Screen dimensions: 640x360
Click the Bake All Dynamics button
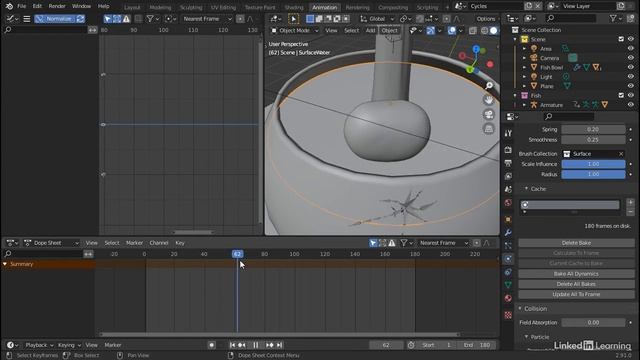click(576, 274)
